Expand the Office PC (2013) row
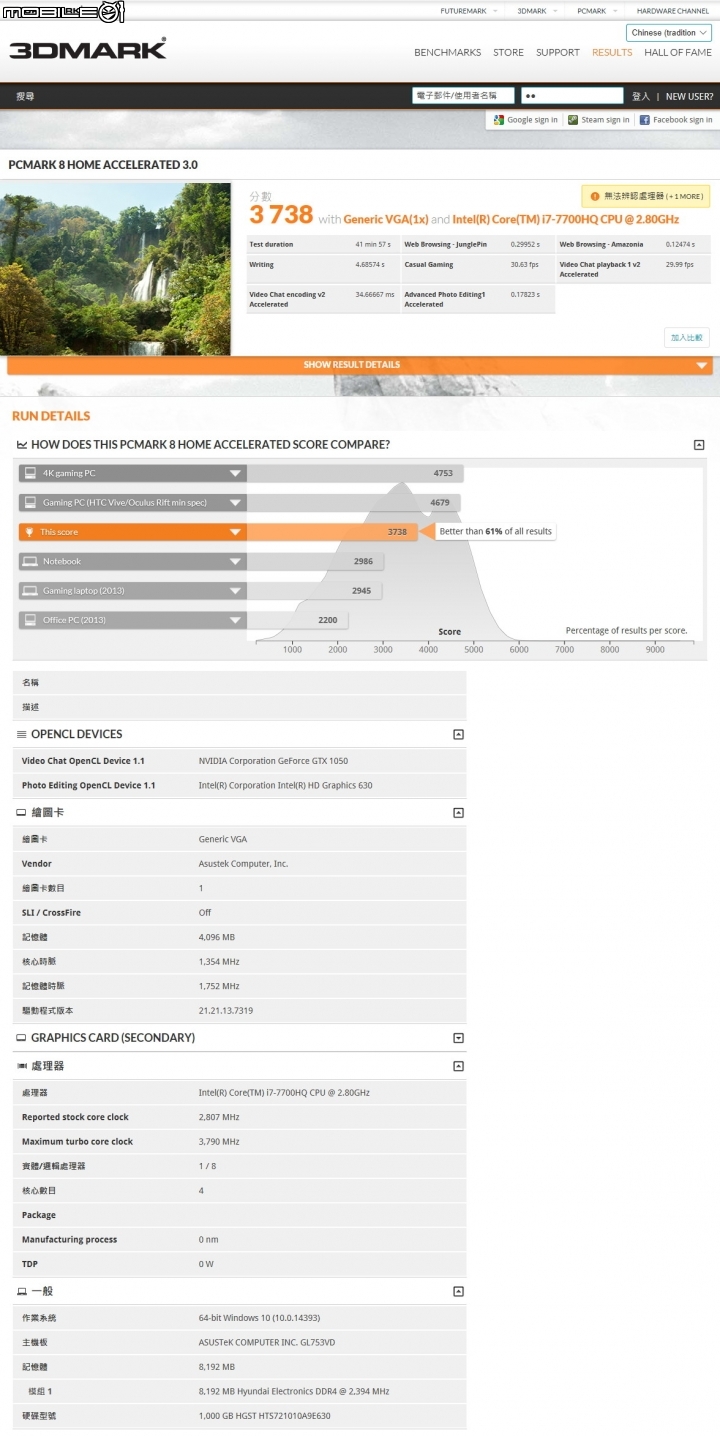Image resolution: width=720 pixels, height=1436 pixels. [x=235, y=620]
